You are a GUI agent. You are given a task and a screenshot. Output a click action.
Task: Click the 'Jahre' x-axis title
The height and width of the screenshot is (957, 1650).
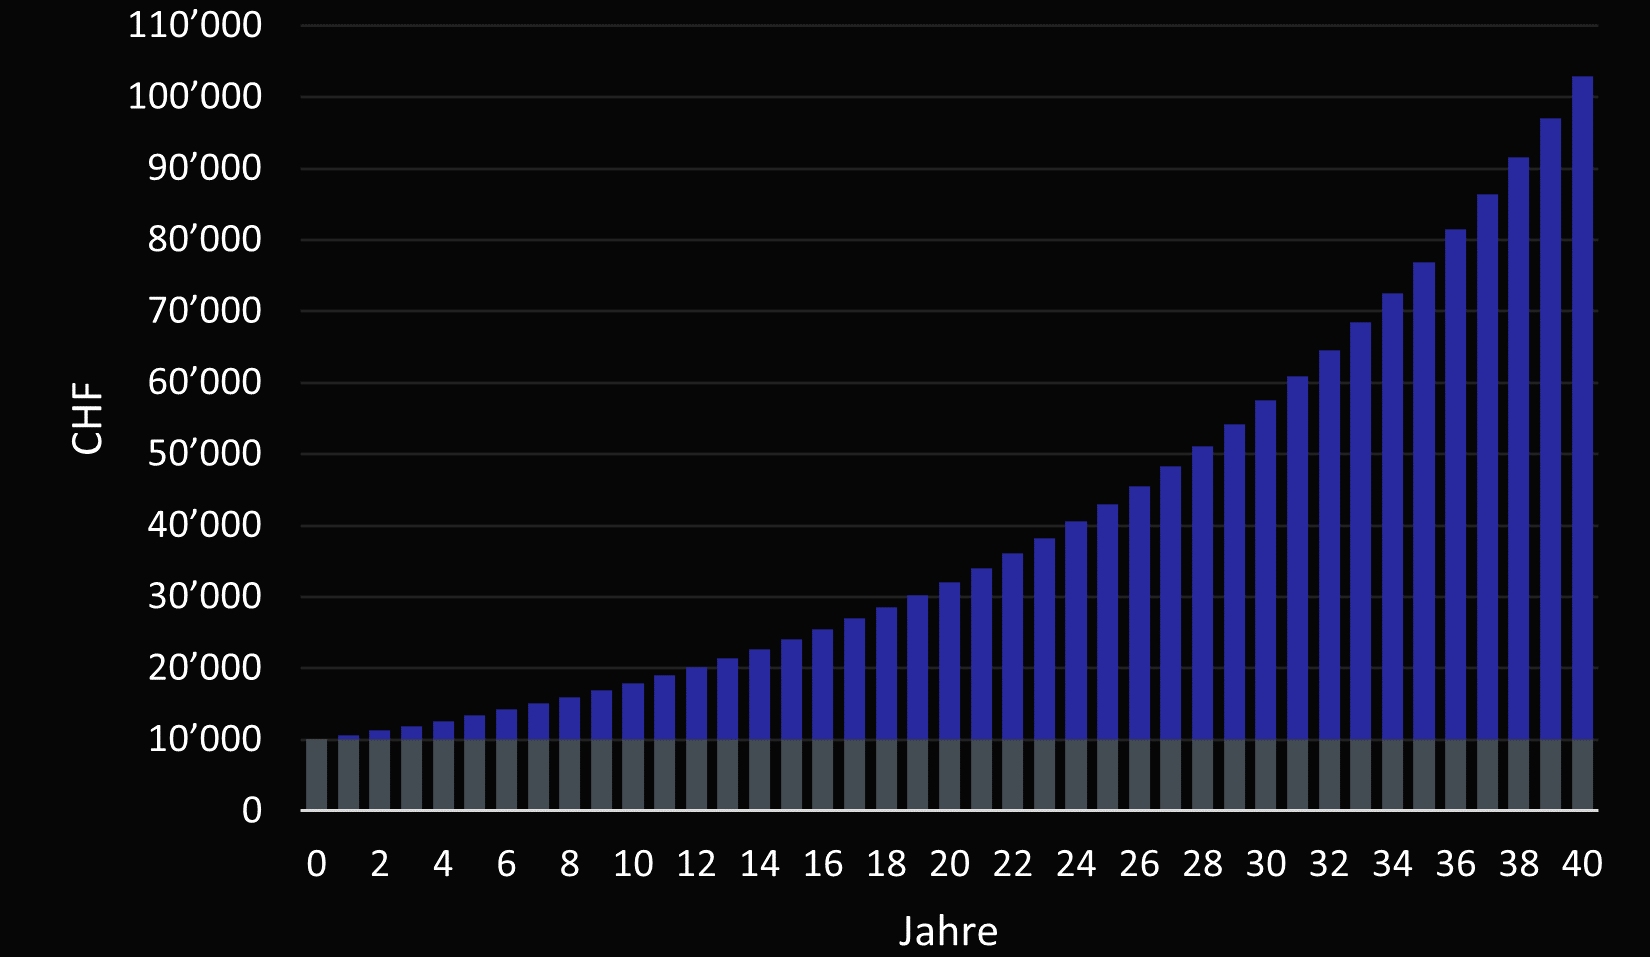(x=948, y=931)
